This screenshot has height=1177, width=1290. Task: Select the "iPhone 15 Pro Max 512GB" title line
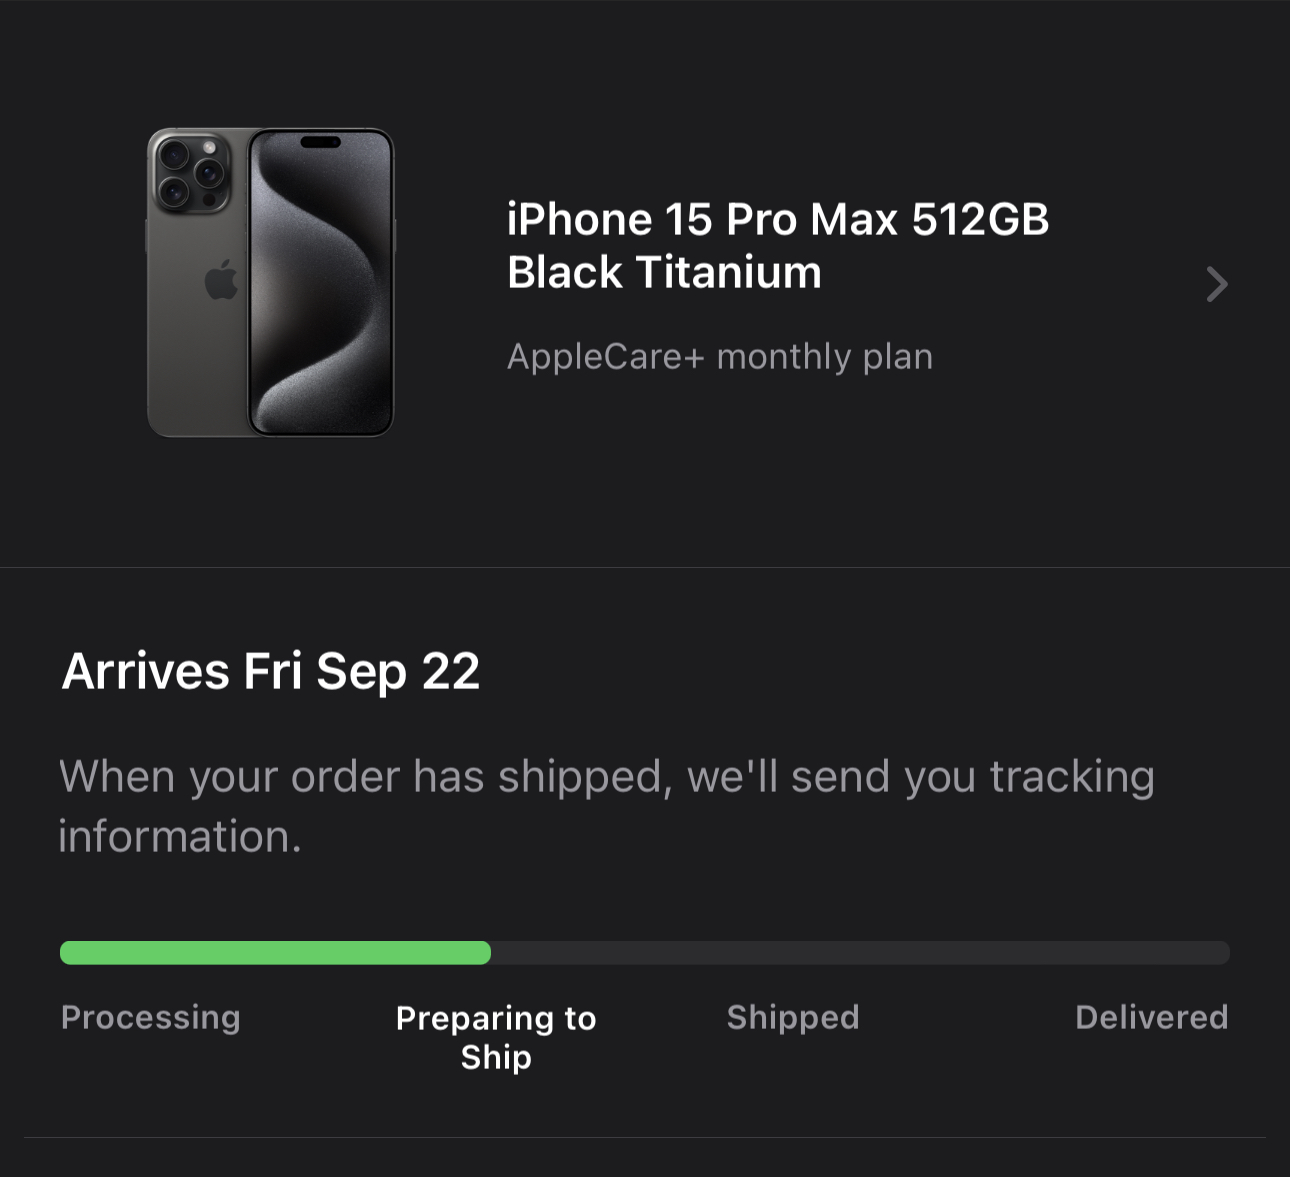[x=777, y=220]
